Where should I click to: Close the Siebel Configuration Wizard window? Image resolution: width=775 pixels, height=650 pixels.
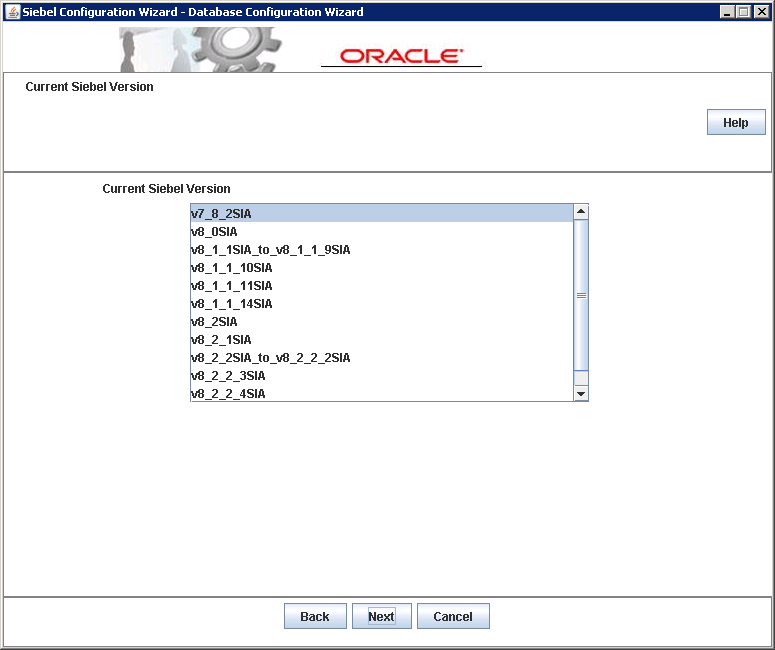(x=762, y=12)
